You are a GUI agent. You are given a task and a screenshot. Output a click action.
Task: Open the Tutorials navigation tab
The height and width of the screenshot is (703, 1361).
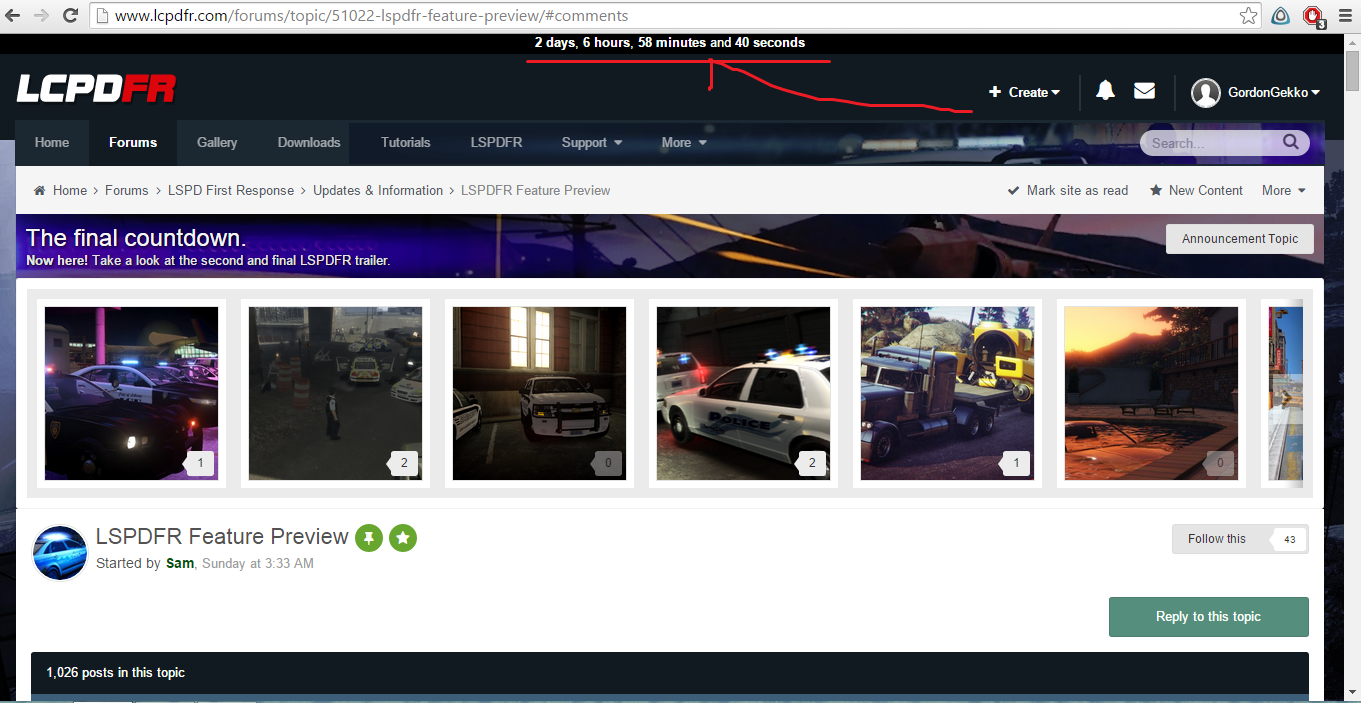[406, 142]
